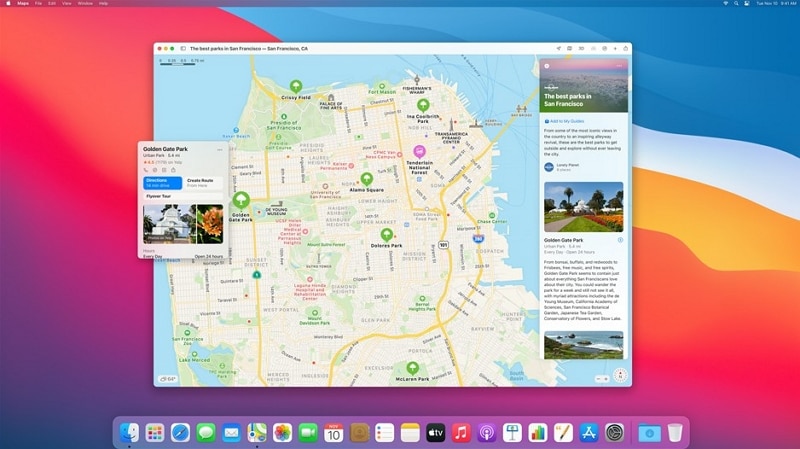The height and width of the screenshot is (449, 800).
Task: Click the Mount Davidson Park marker
Action: pyautogui.click(x=315, y=313)
